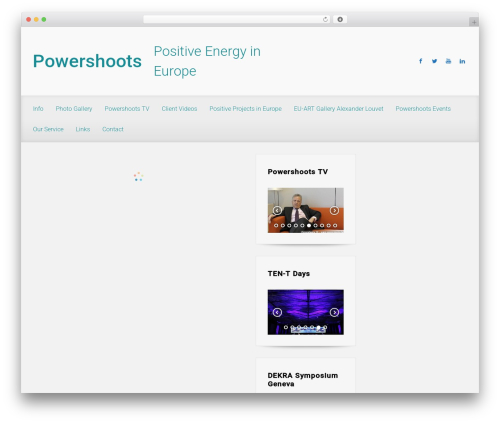Open the Contact menu item
This screenshot has height=423, width=500.
tap(113, 129)
